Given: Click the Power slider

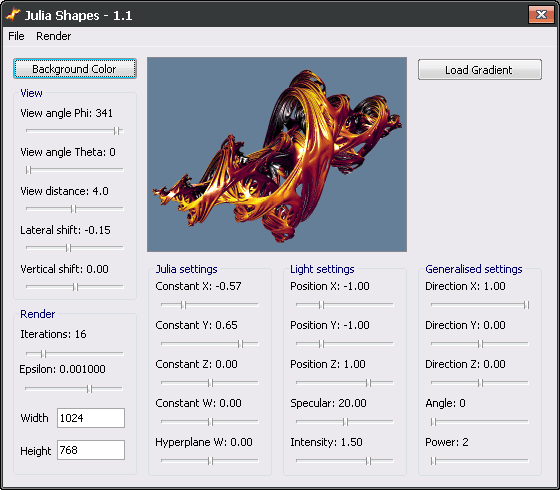Looking at the screenshot, I should point(480,461).
